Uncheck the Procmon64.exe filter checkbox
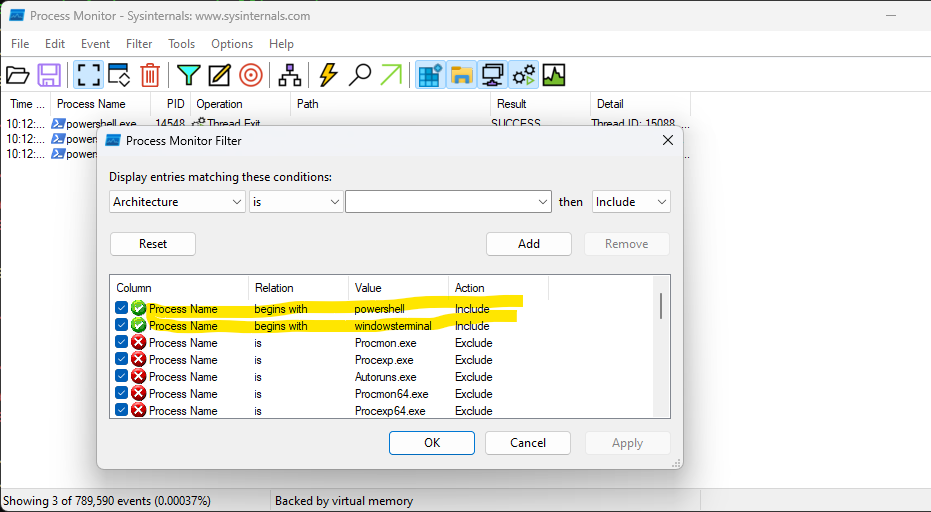931x512 pixels. [122, 393]
